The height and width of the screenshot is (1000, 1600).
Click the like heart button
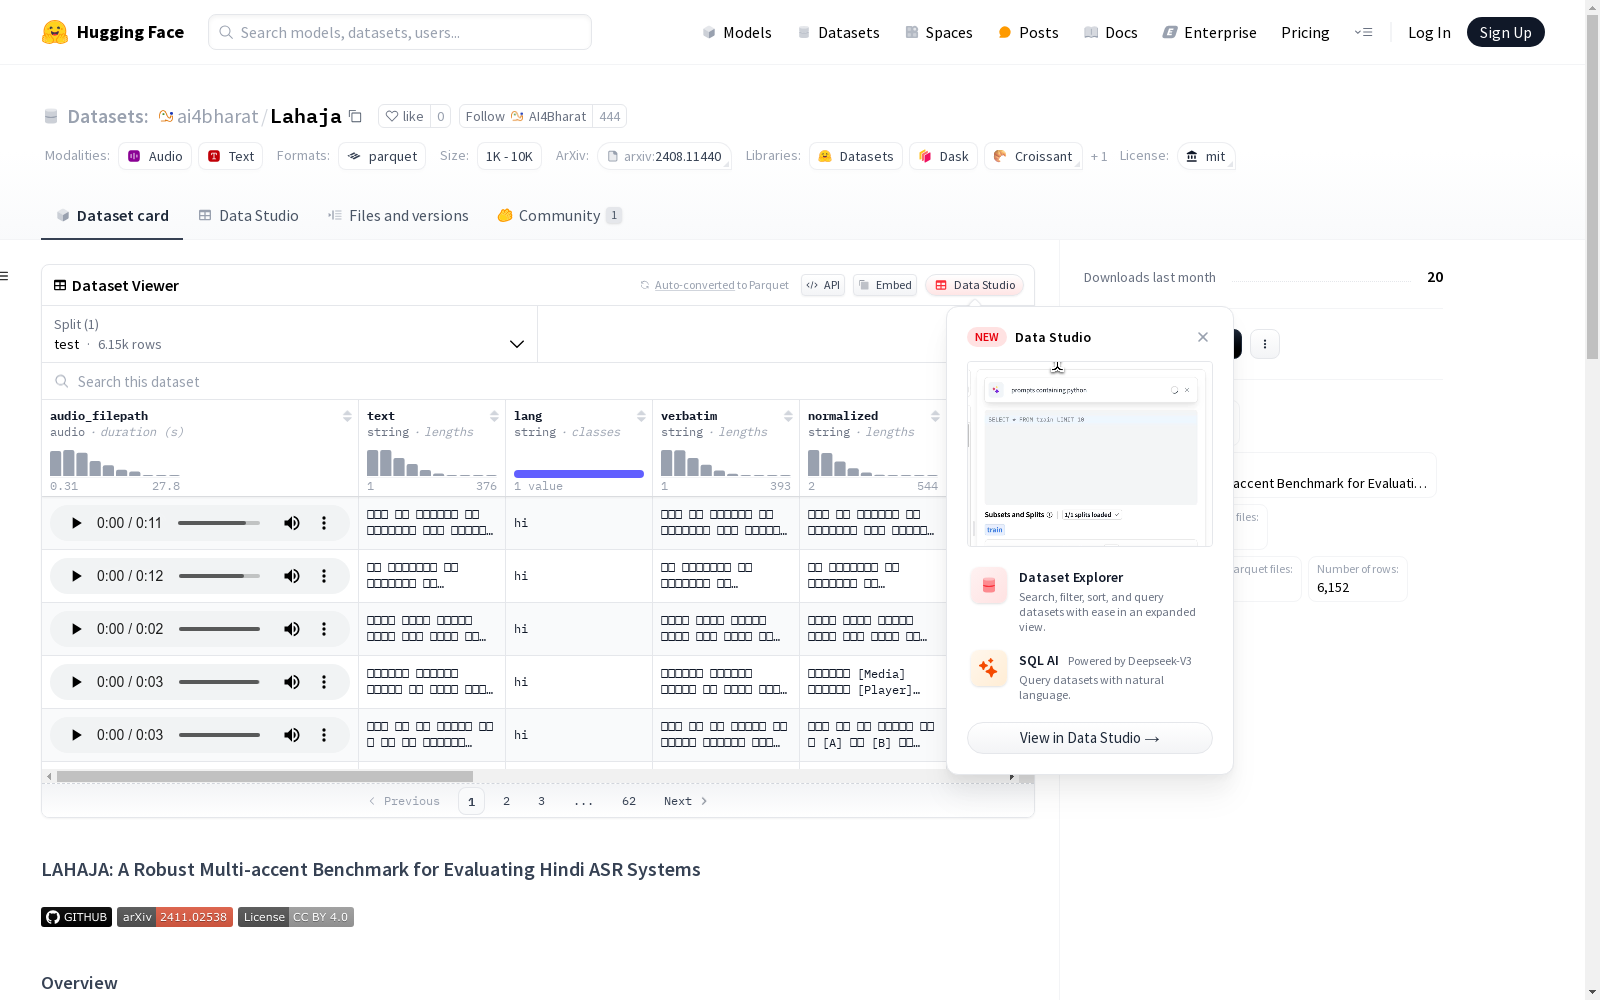click(405, 116)
